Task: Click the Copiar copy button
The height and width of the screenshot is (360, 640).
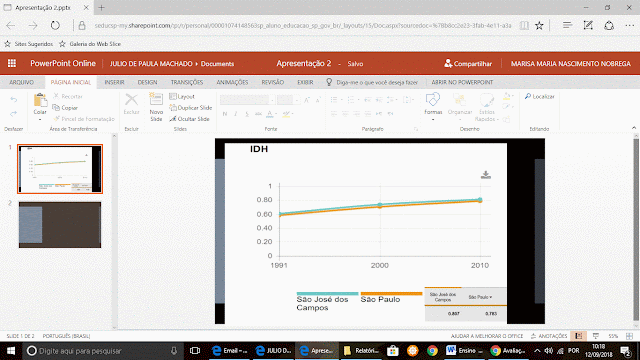Action: click(x=65, y=108)
